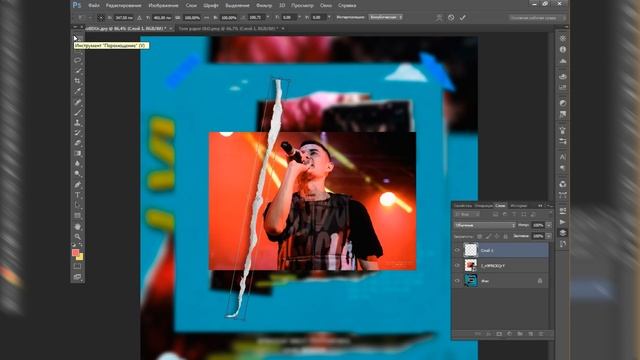Open the Изображение menu
The image size is (640, 360).
[163, 6]
